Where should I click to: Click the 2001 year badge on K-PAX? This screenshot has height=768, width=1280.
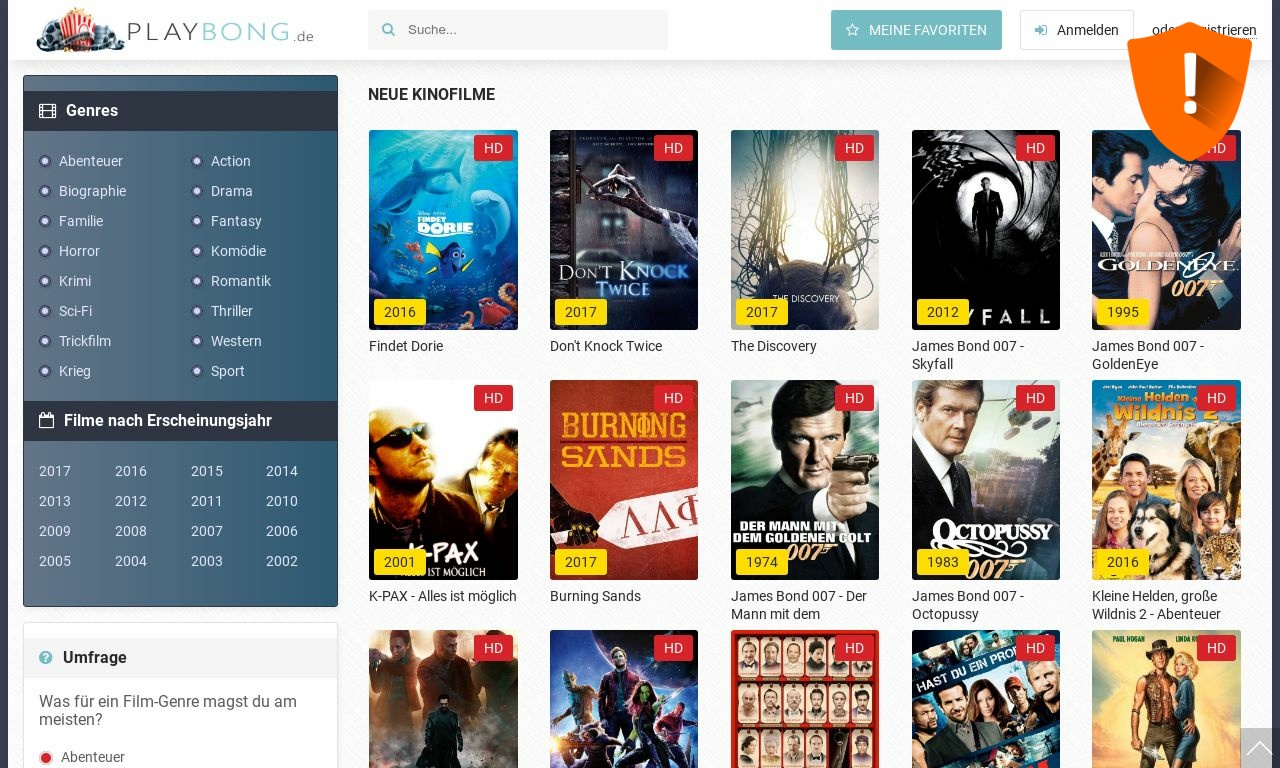click(399, 562)
